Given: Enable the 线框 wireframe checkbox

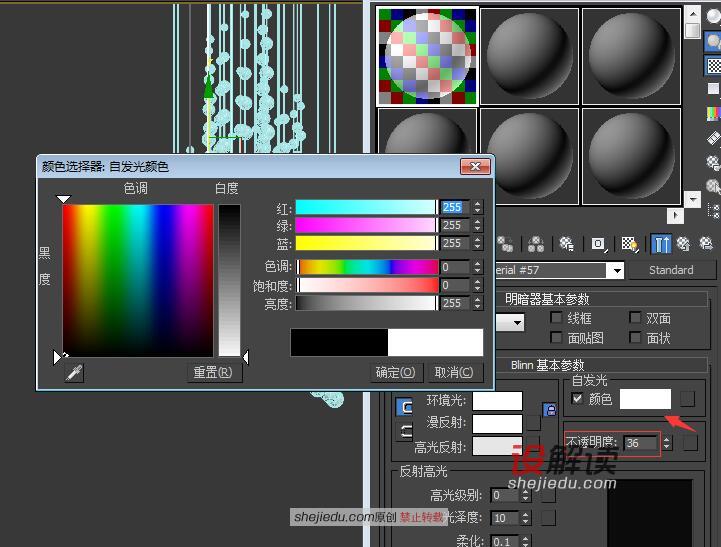Looking at the screenshot, I should click(556, 318).
